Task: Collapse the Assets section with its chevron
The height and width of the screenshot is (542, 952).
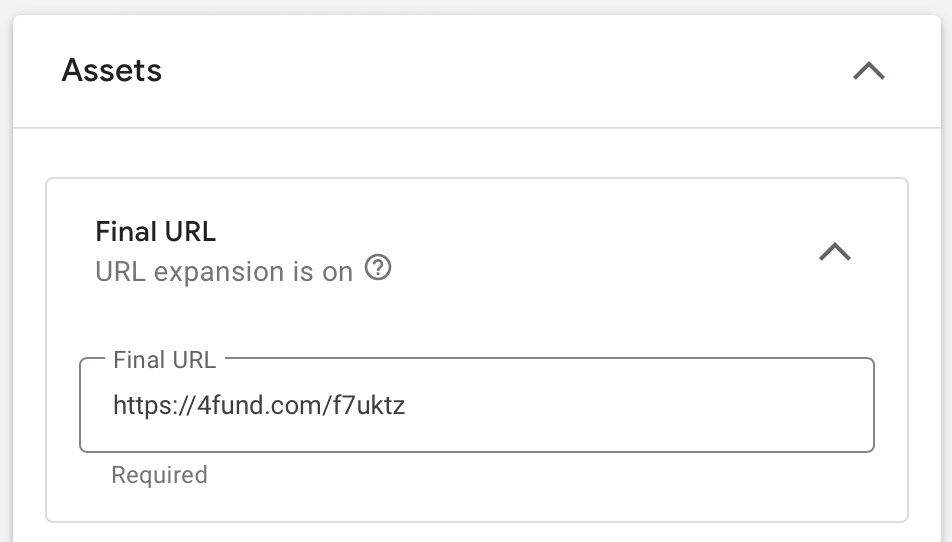Action: (869, 70)
